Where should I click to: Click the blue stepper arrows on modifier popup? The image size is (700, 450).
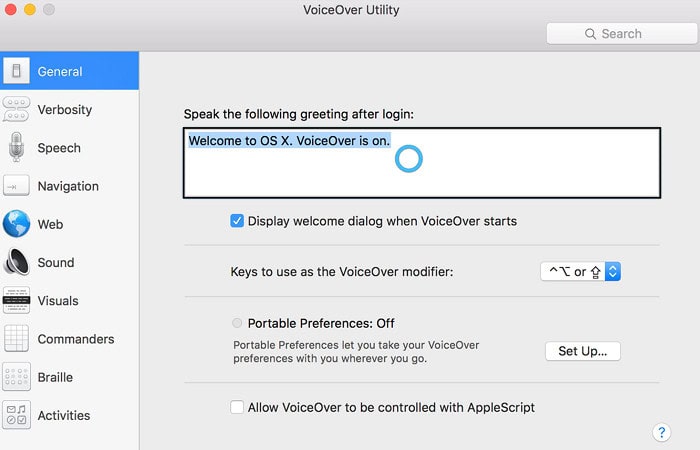(x=613, y=271)
